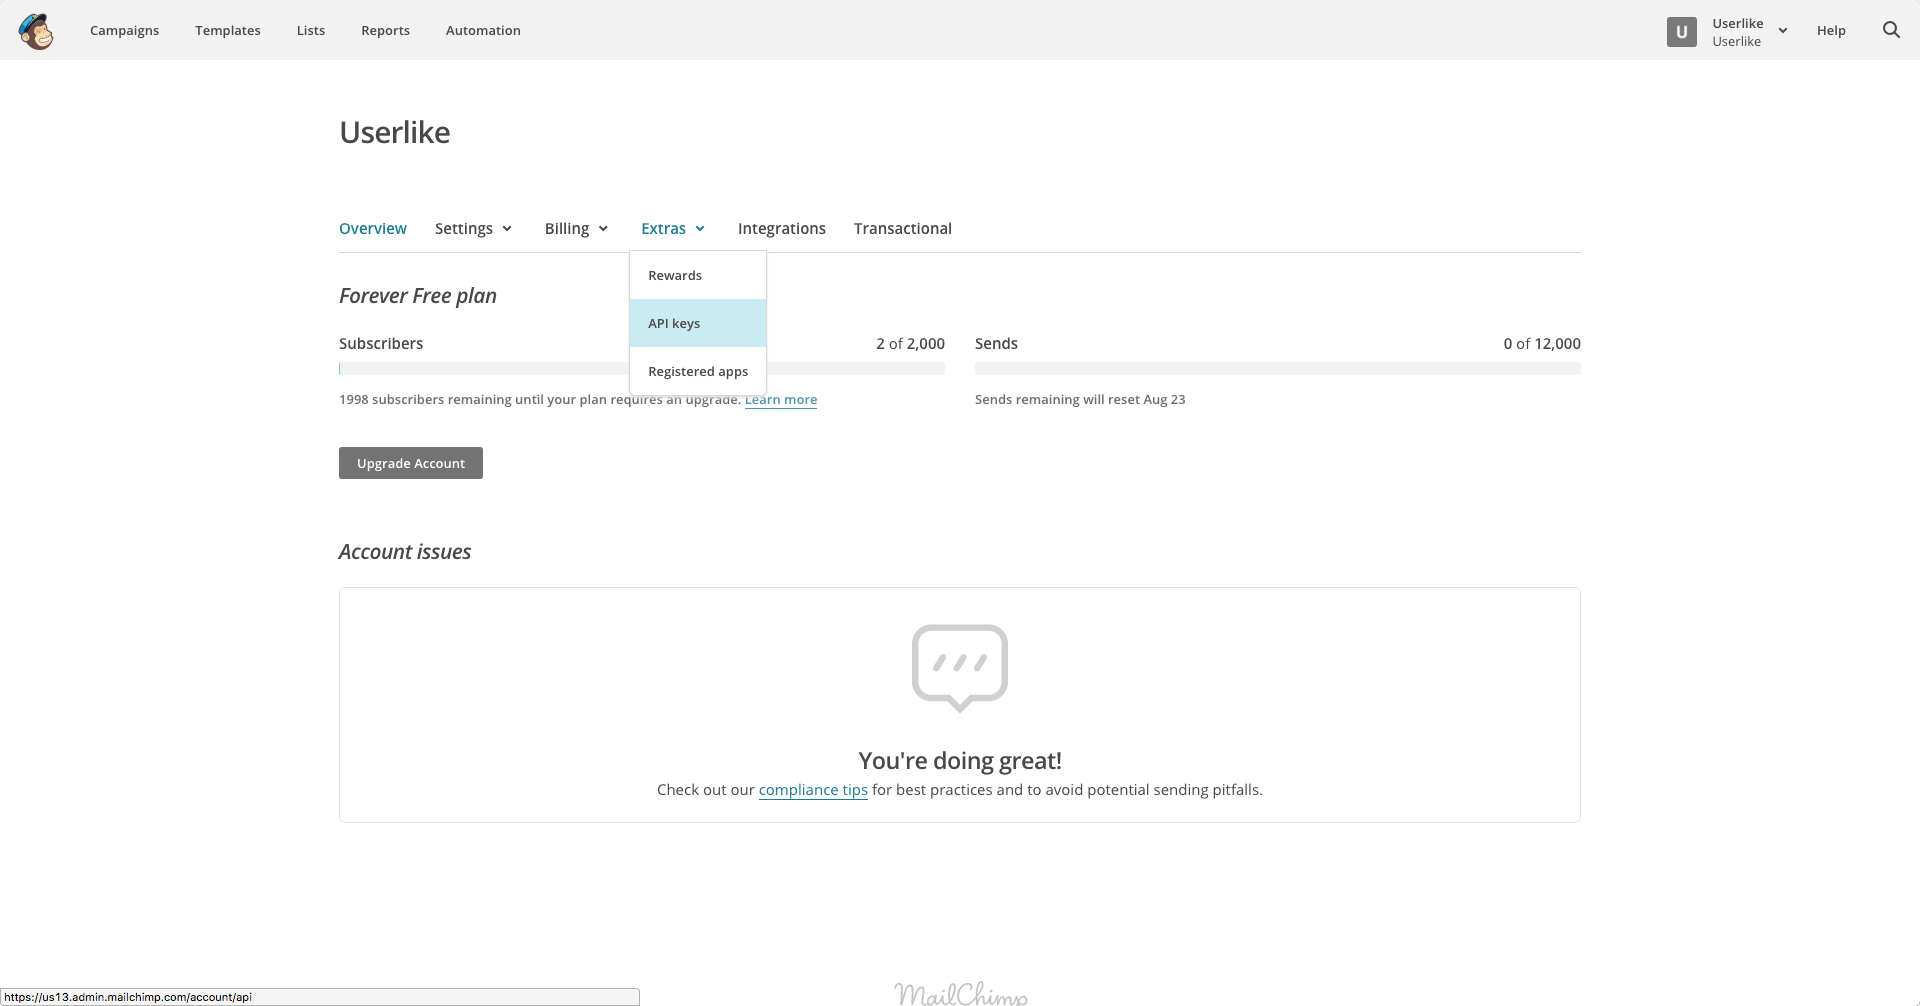Go to the Overview tab
Image resolution: width=1920 pixels, height=1006 pixels.
(373, 229)
